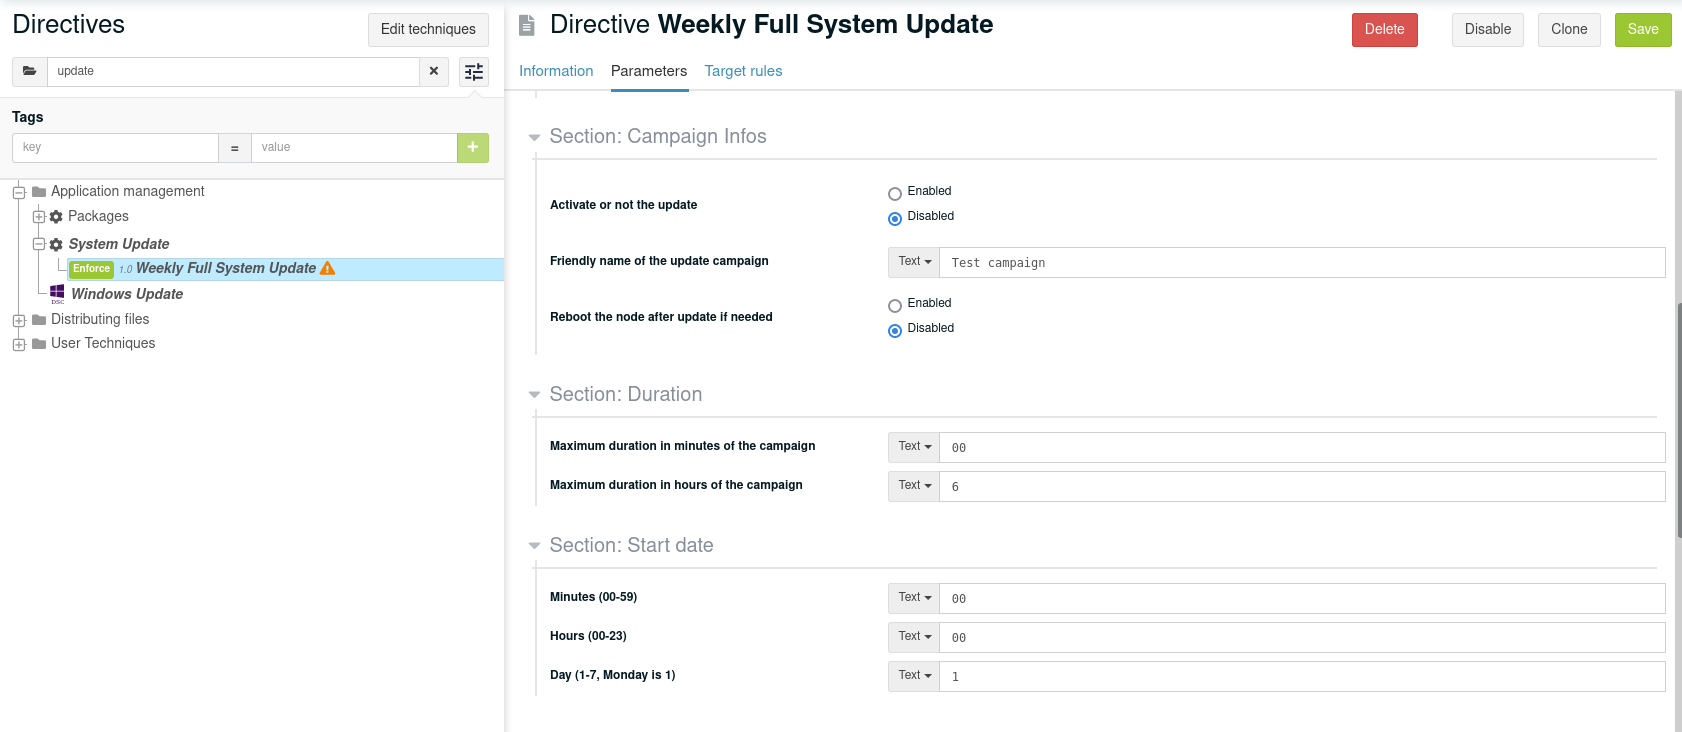Viewport: 1682px width, 732px height.
Task: Click the document icon beside the Directive title
Action: 527,25
